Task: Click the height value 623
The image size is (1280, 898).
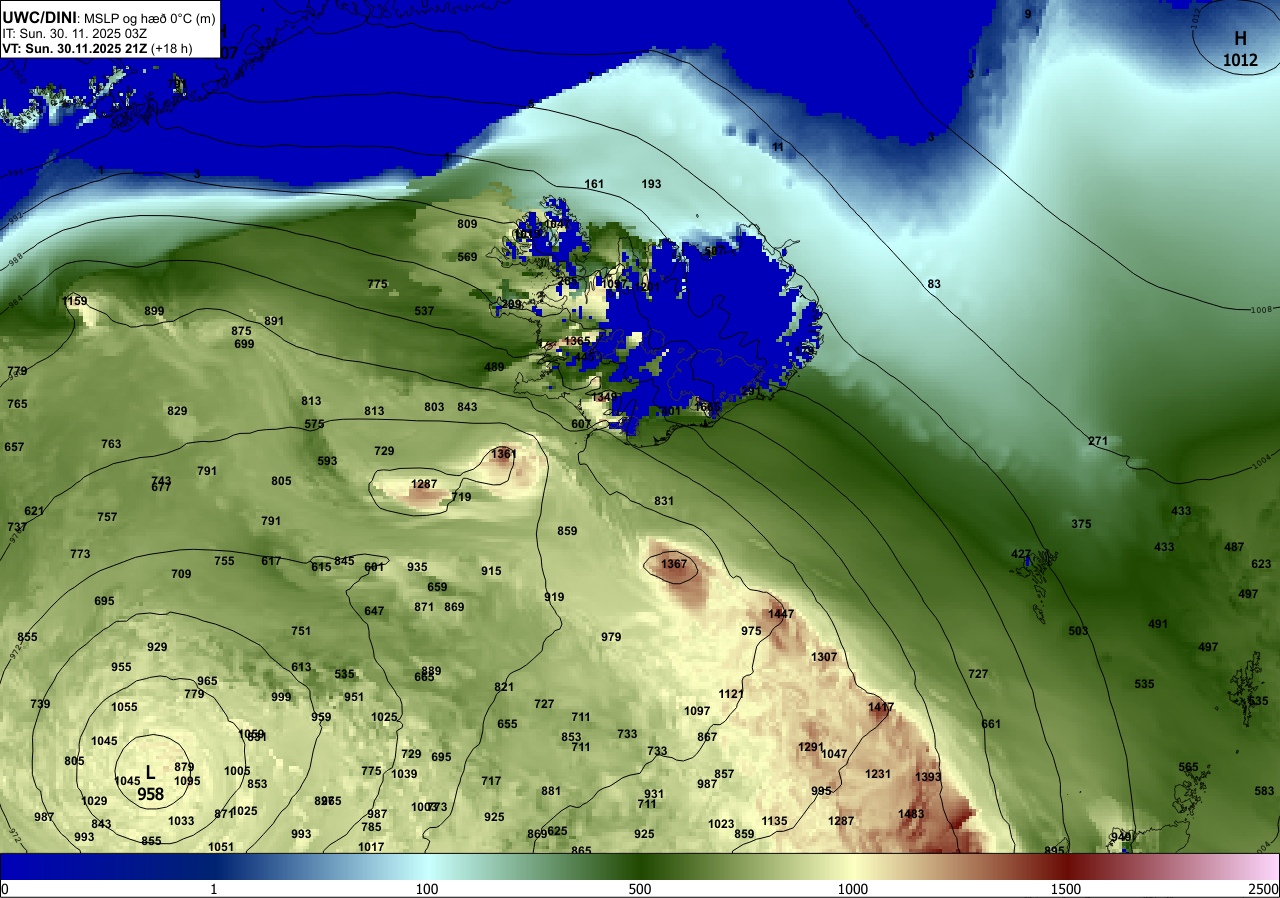Action: coord(1261,564)
